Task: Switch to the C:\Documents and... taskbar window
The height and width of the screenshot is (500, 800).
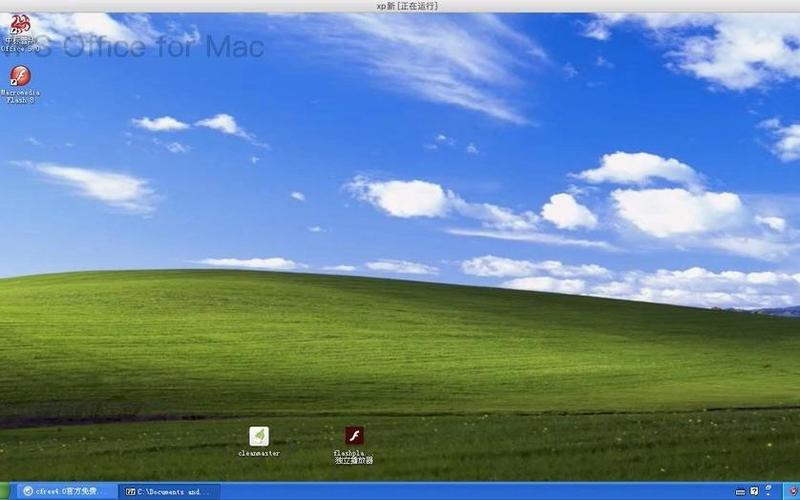Action: pyautogui.click(x=169, y=492)
